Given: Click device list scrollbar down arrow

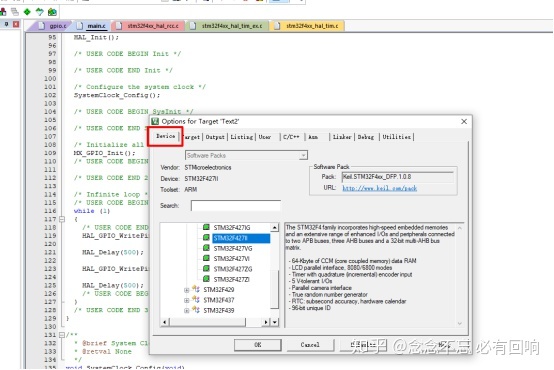Looking at the screenshot, I should (x=275, y=322).
